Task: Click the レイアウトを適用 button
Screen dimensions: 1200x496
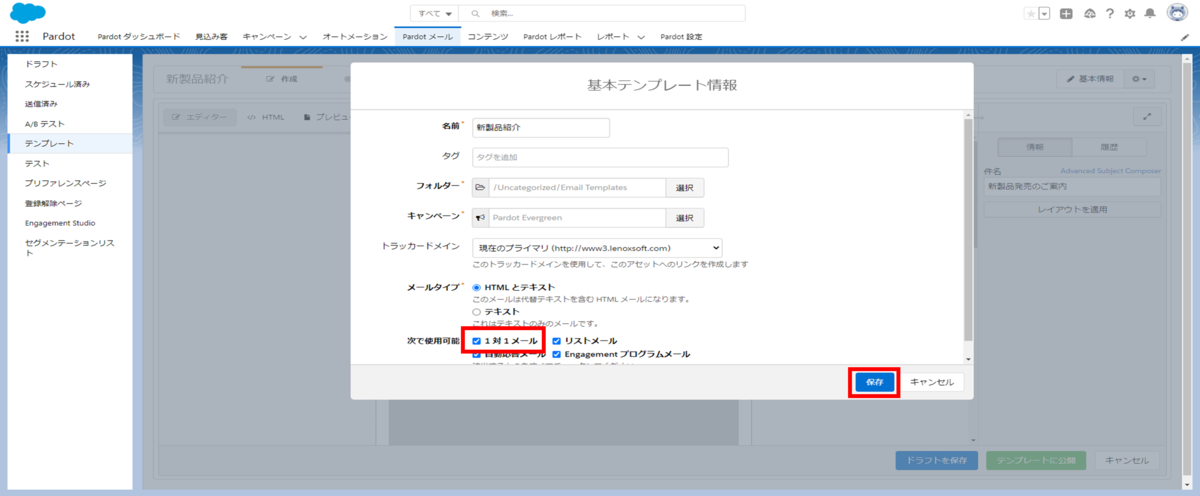Action: 1071,210
